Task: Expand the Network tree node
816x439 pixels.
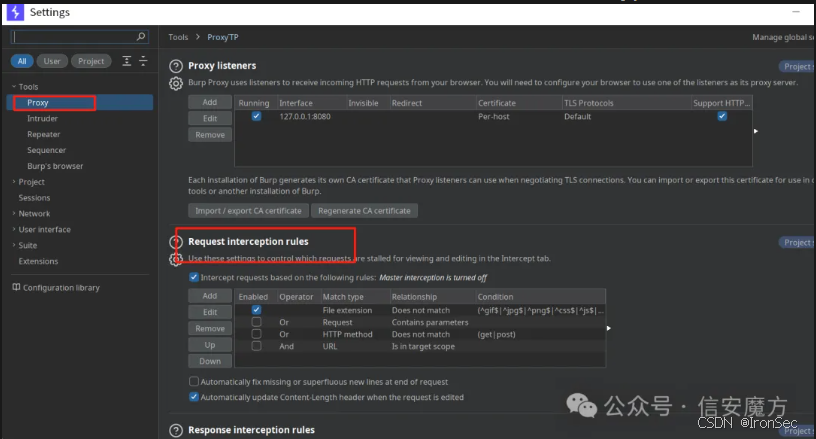Action: (x=14, y=213)
